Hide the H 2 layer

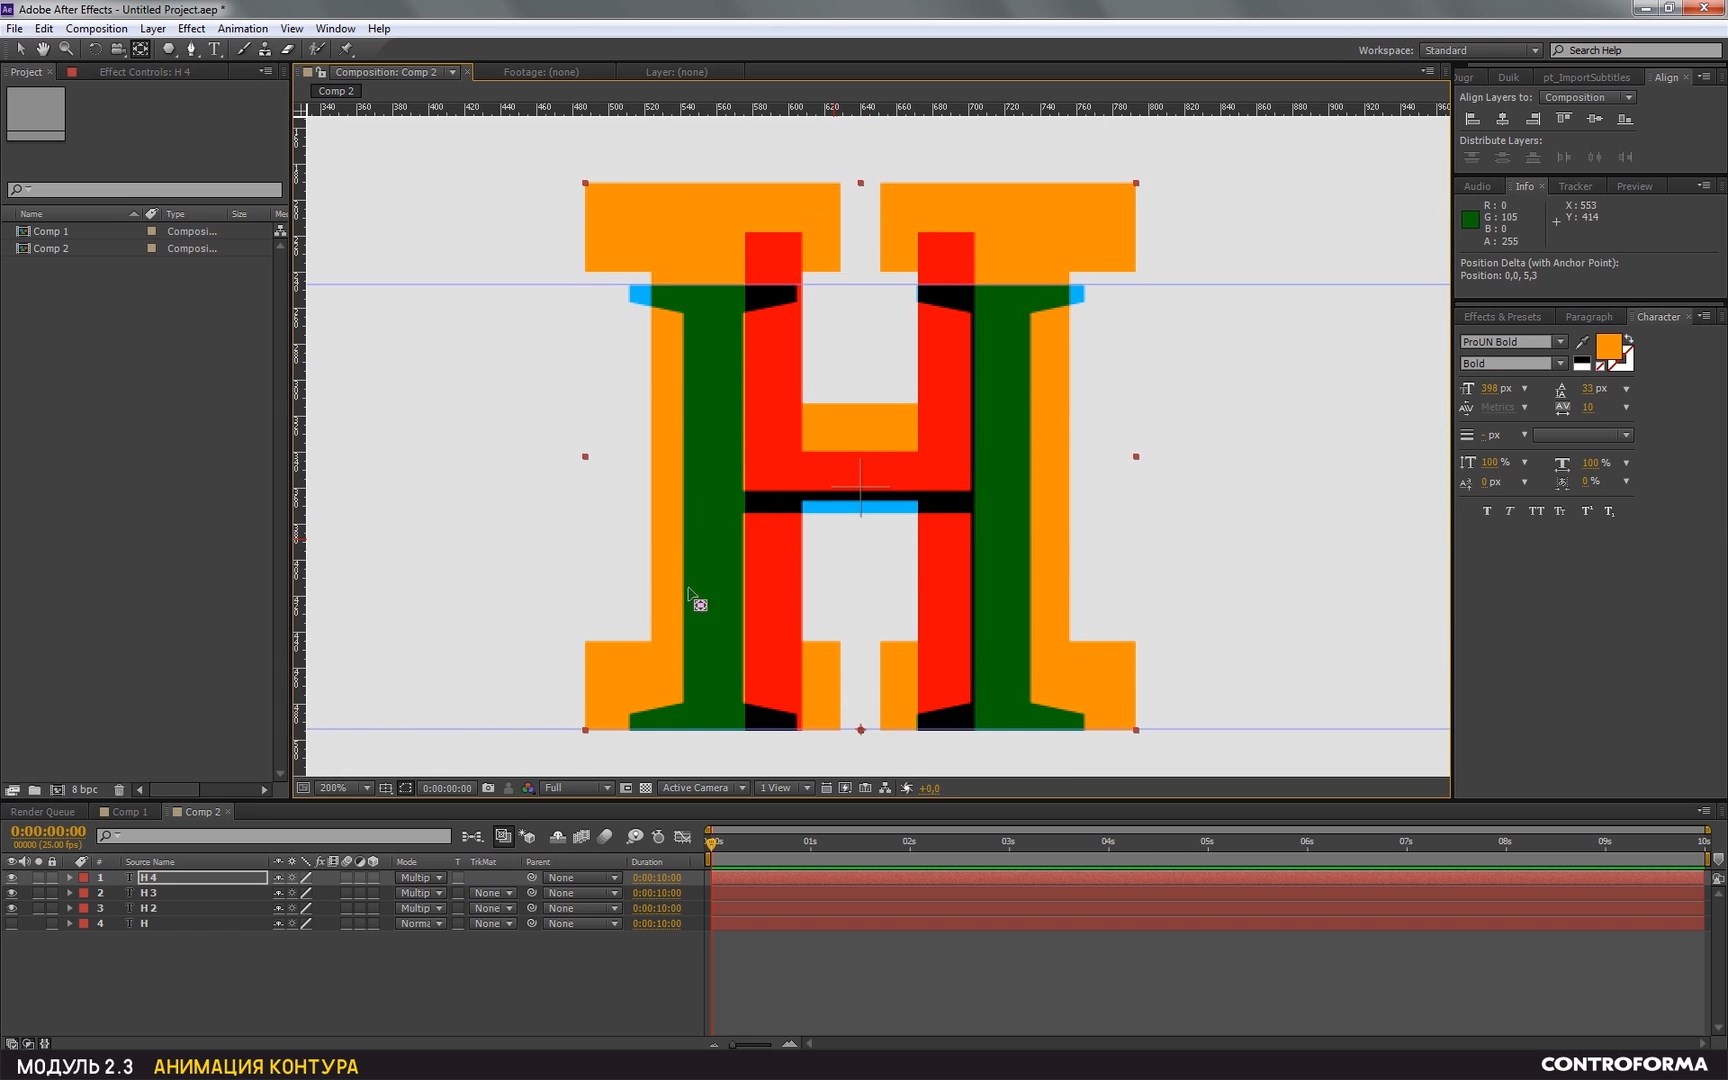12,909
